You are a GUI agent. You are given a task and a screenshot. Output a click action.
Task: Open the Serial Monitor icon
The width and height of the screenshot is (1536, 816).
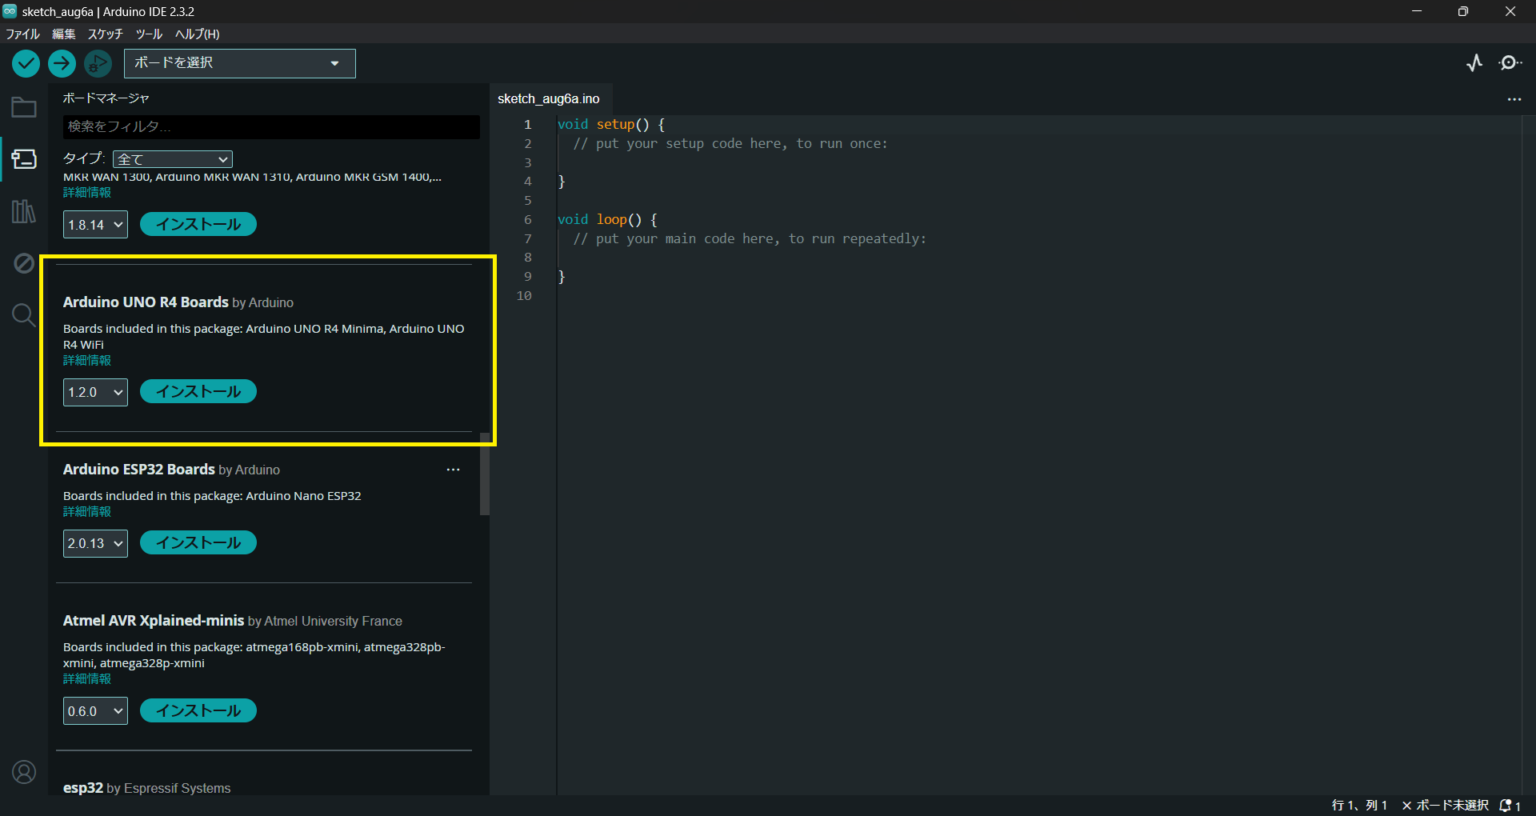(x=1510, y=63)
